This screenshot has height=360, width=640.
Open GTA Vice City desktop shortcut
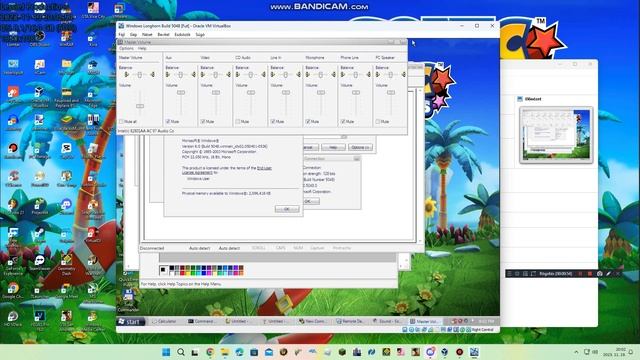93,11
